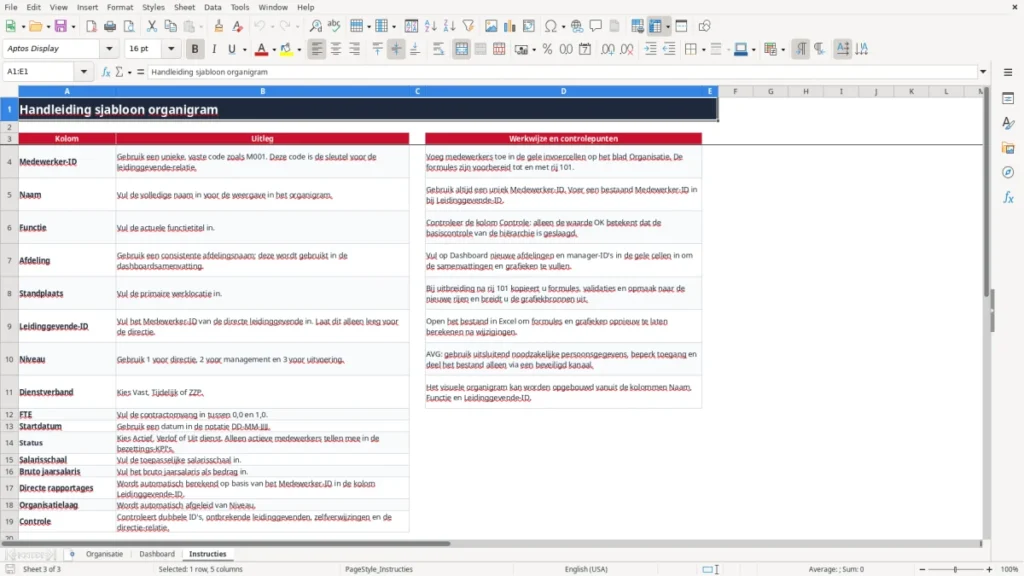Image resolution: width=1024 pixels, height=576 pixels.
Task: Expand the formula bar
Action: click(983, 72)
